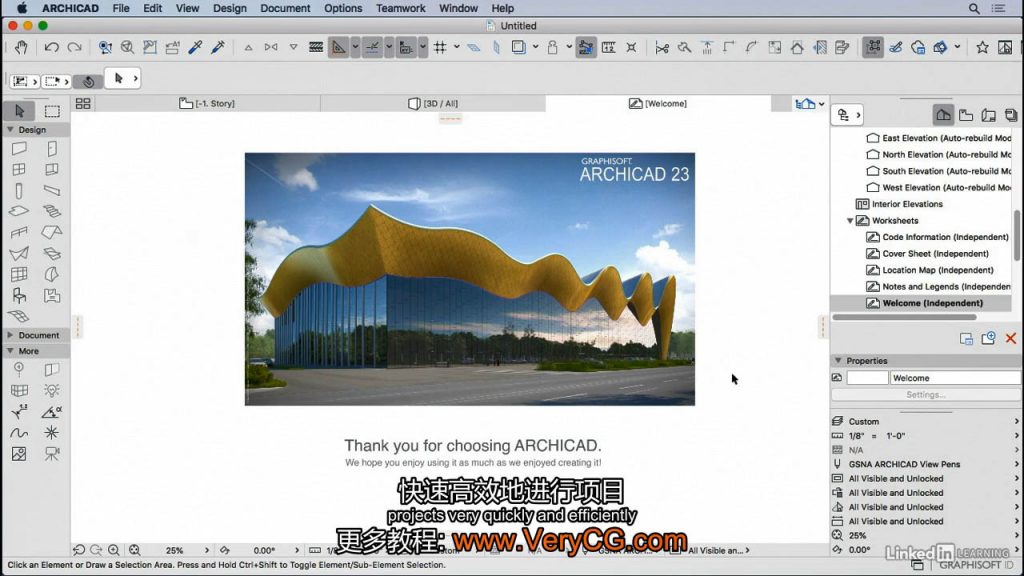Select the Figure image tool
This screenshot has height=576, width=1024.
(19, 454)
